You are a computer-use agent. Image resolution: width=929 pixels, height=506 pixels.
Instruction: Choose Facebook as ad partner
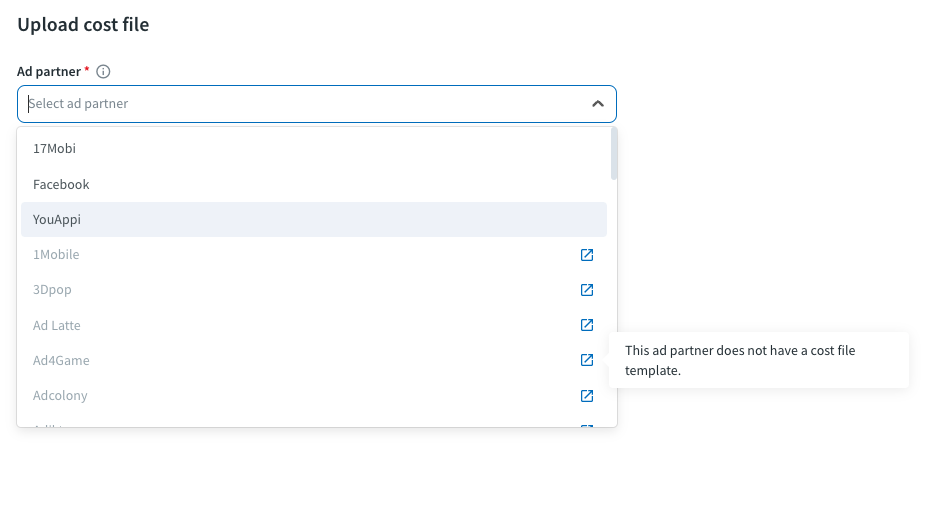click(314, 184)
